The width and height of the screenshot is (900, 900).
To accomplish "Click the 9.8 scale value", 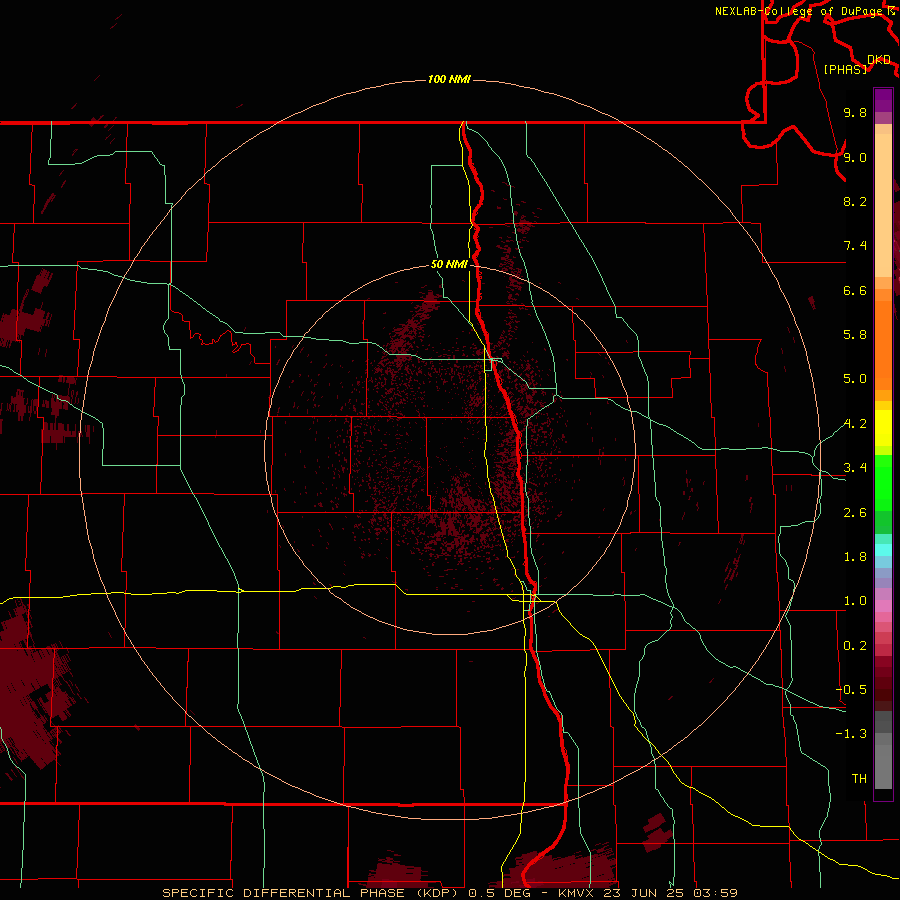I will pyautogui.click(x=855, y=112).
